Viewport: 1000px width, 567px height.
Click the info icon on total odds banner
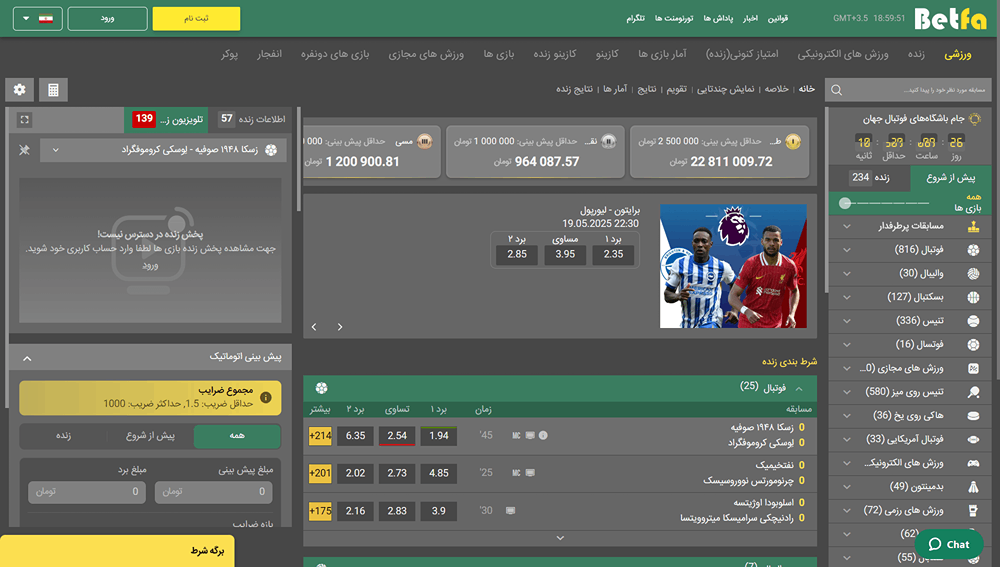266,397
